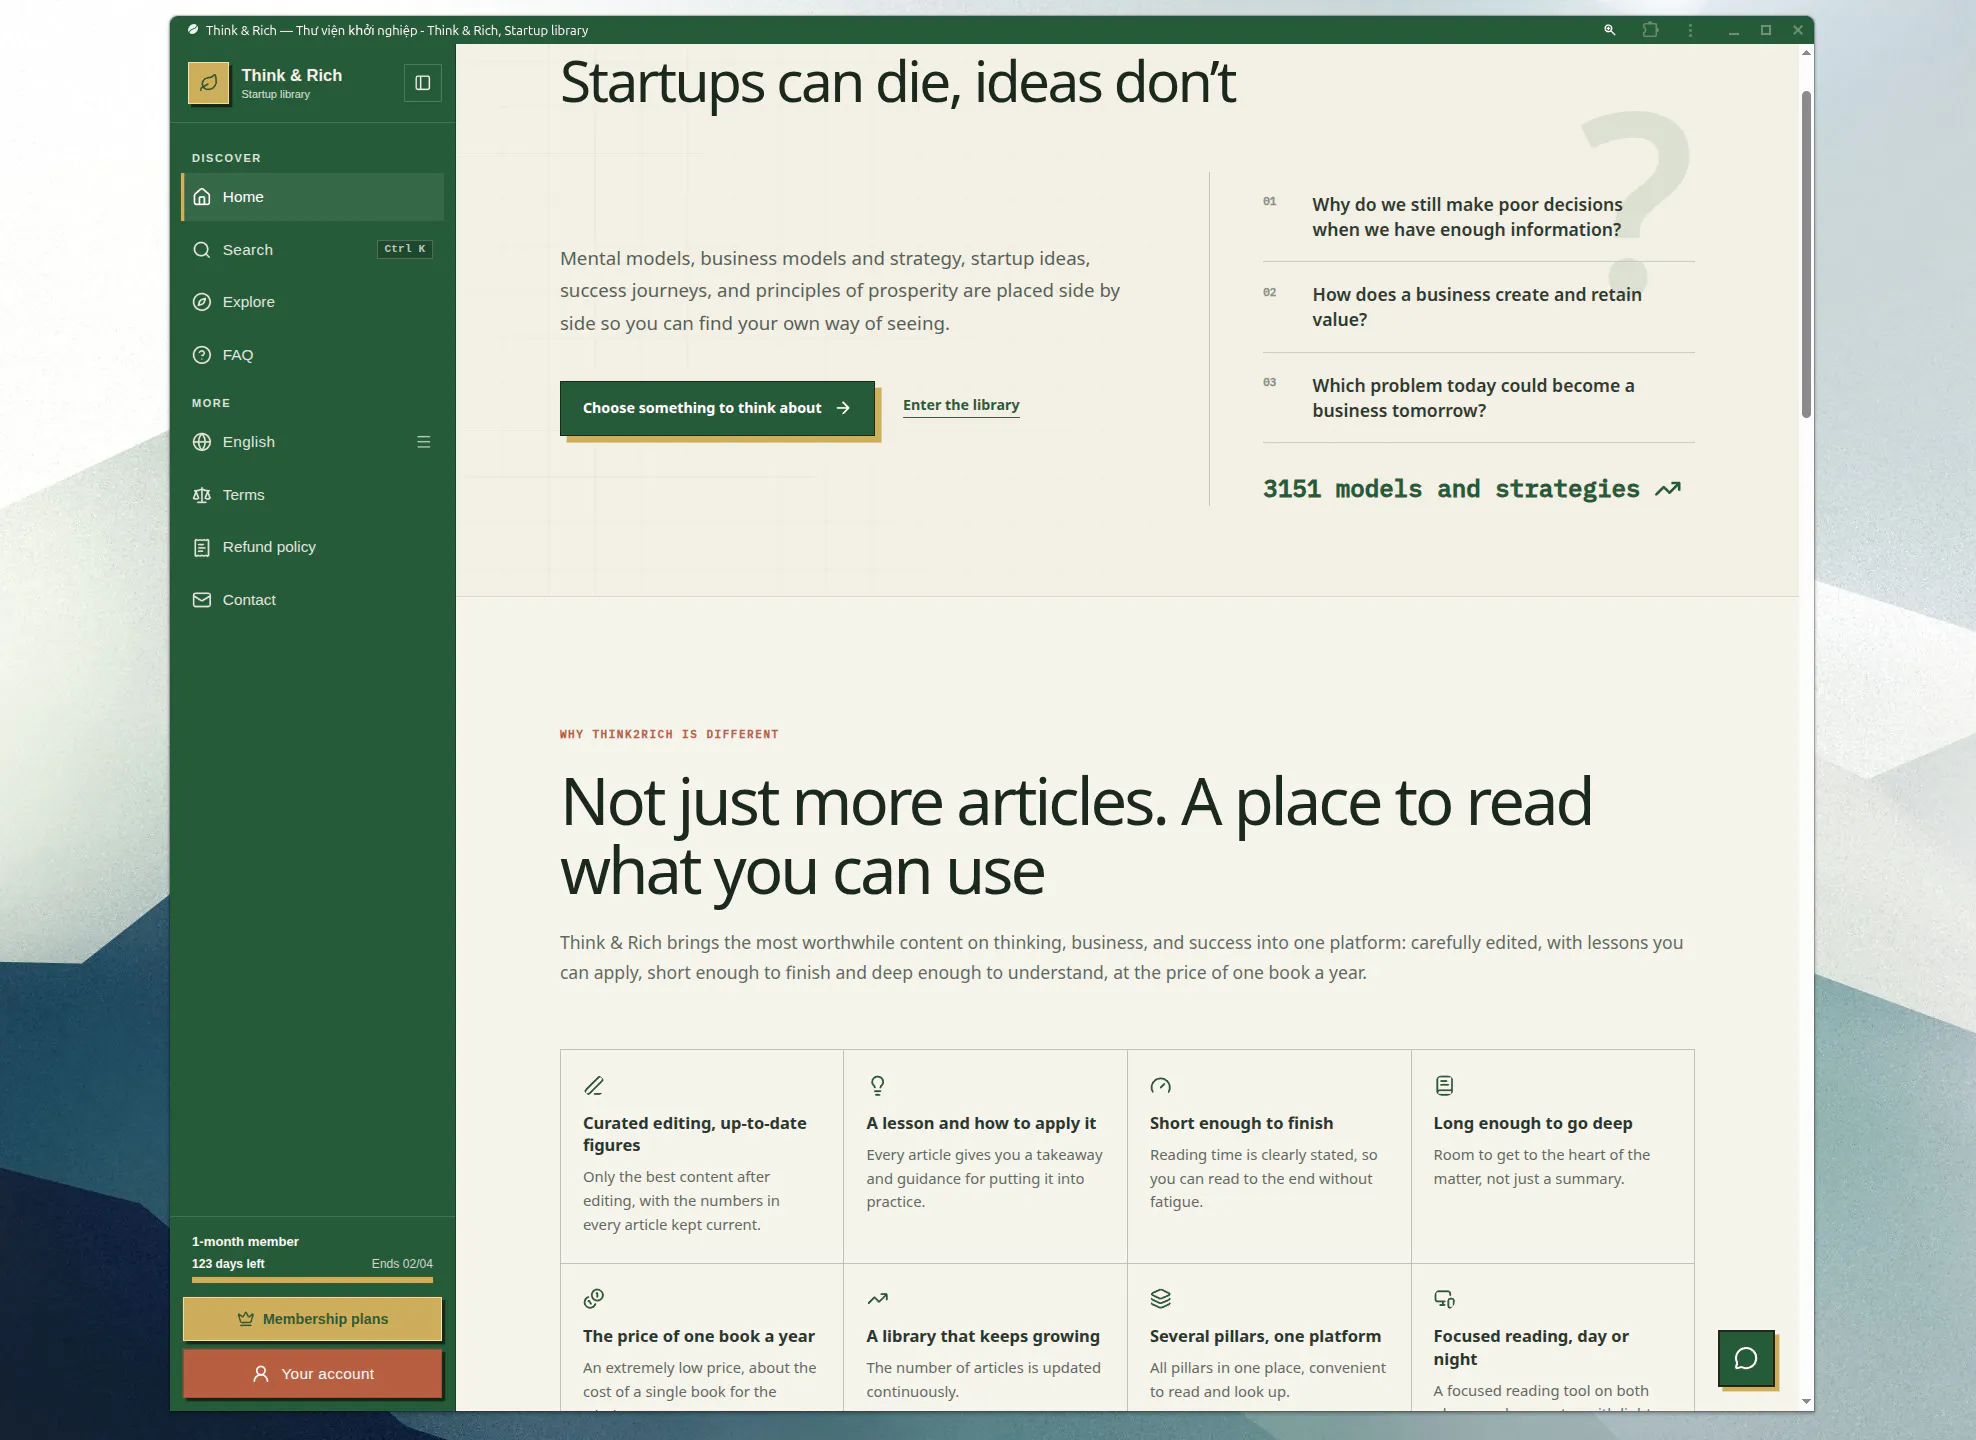Click the globe language icon

(x=202, y=442)
